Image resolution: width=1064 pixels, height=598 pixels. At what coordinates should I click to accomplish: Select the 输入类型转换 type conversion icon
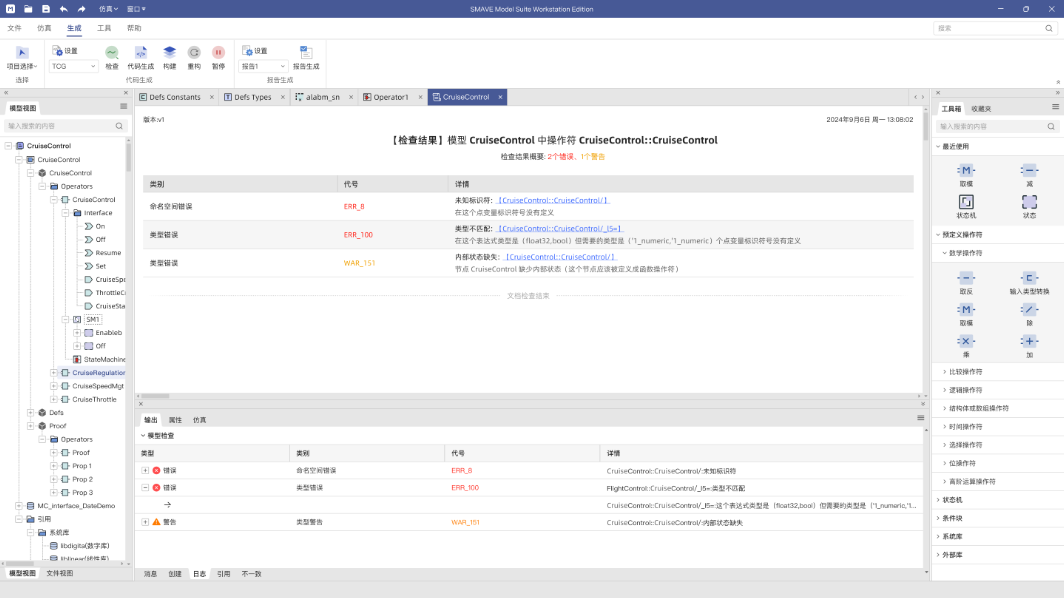[x=1029, y=278]
